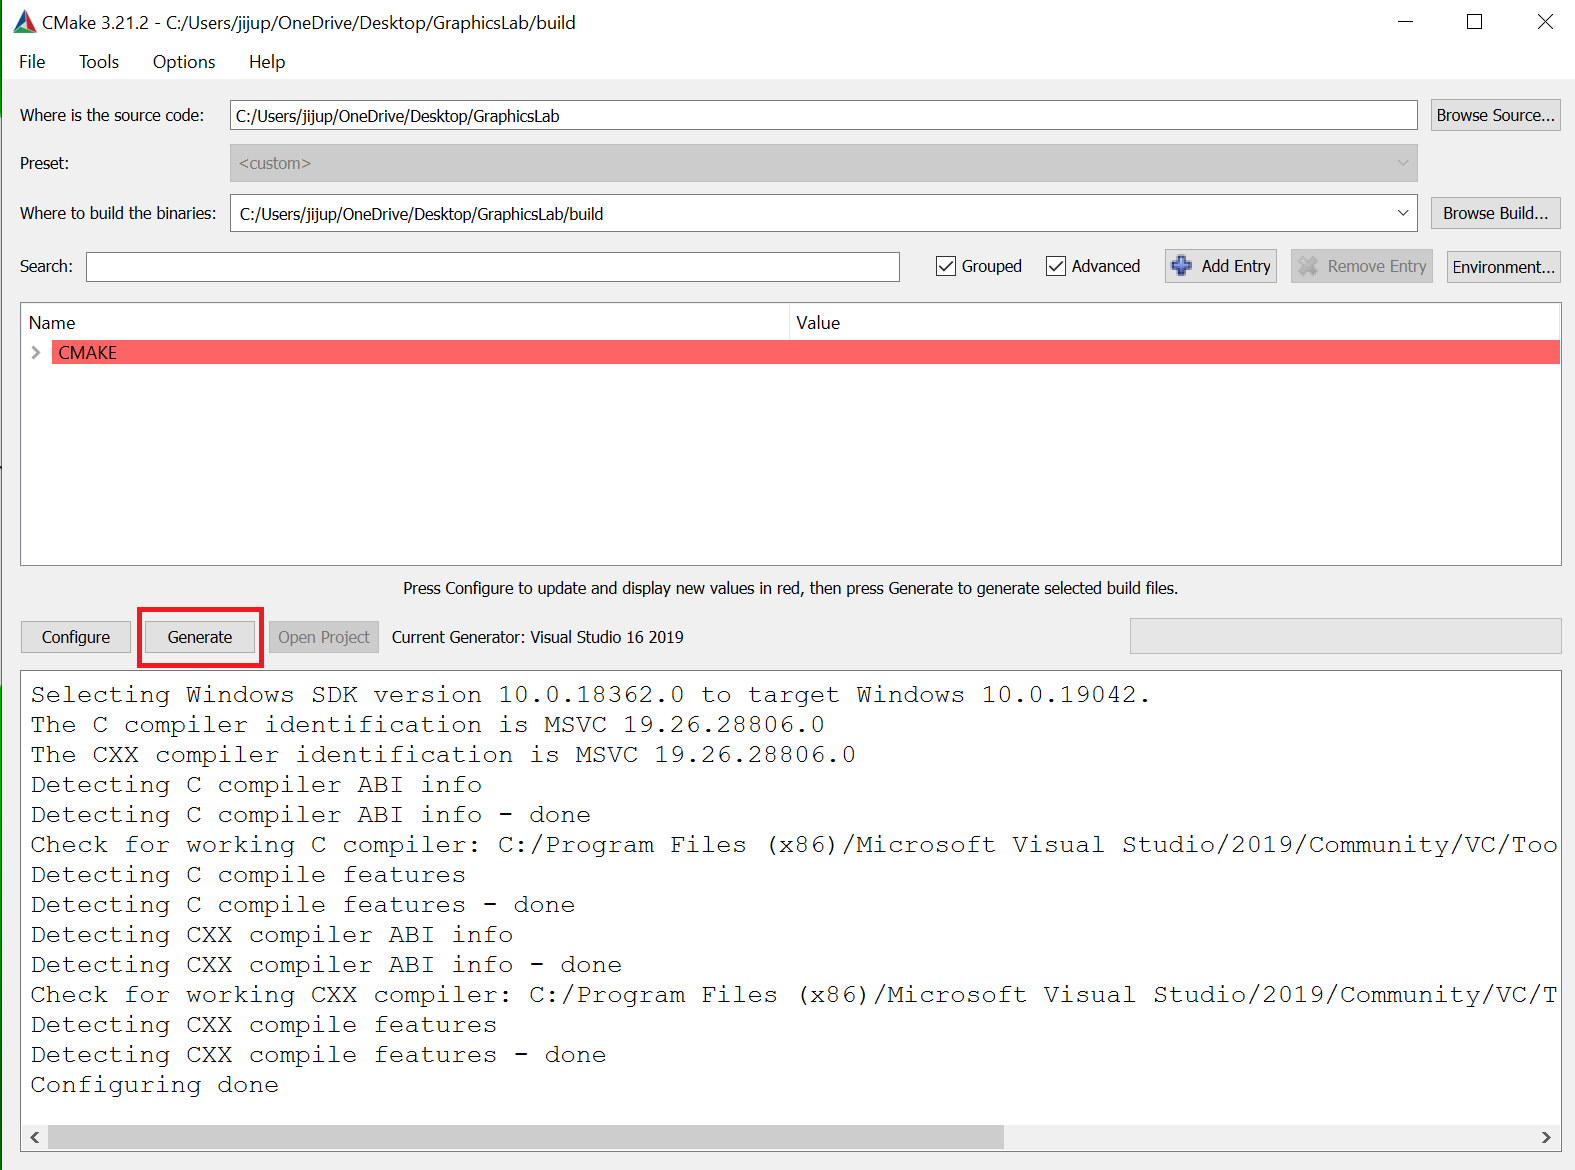Click 'Where is the source code:' label
This screenshot has height=1170, width=1575.
tap(112, 115)
